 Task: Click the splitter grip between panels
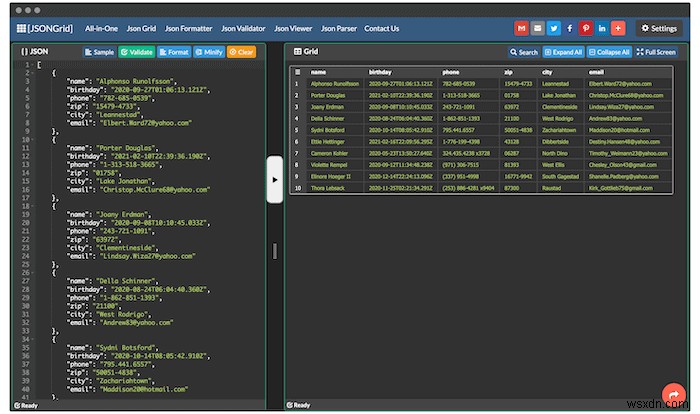[275, 251]
